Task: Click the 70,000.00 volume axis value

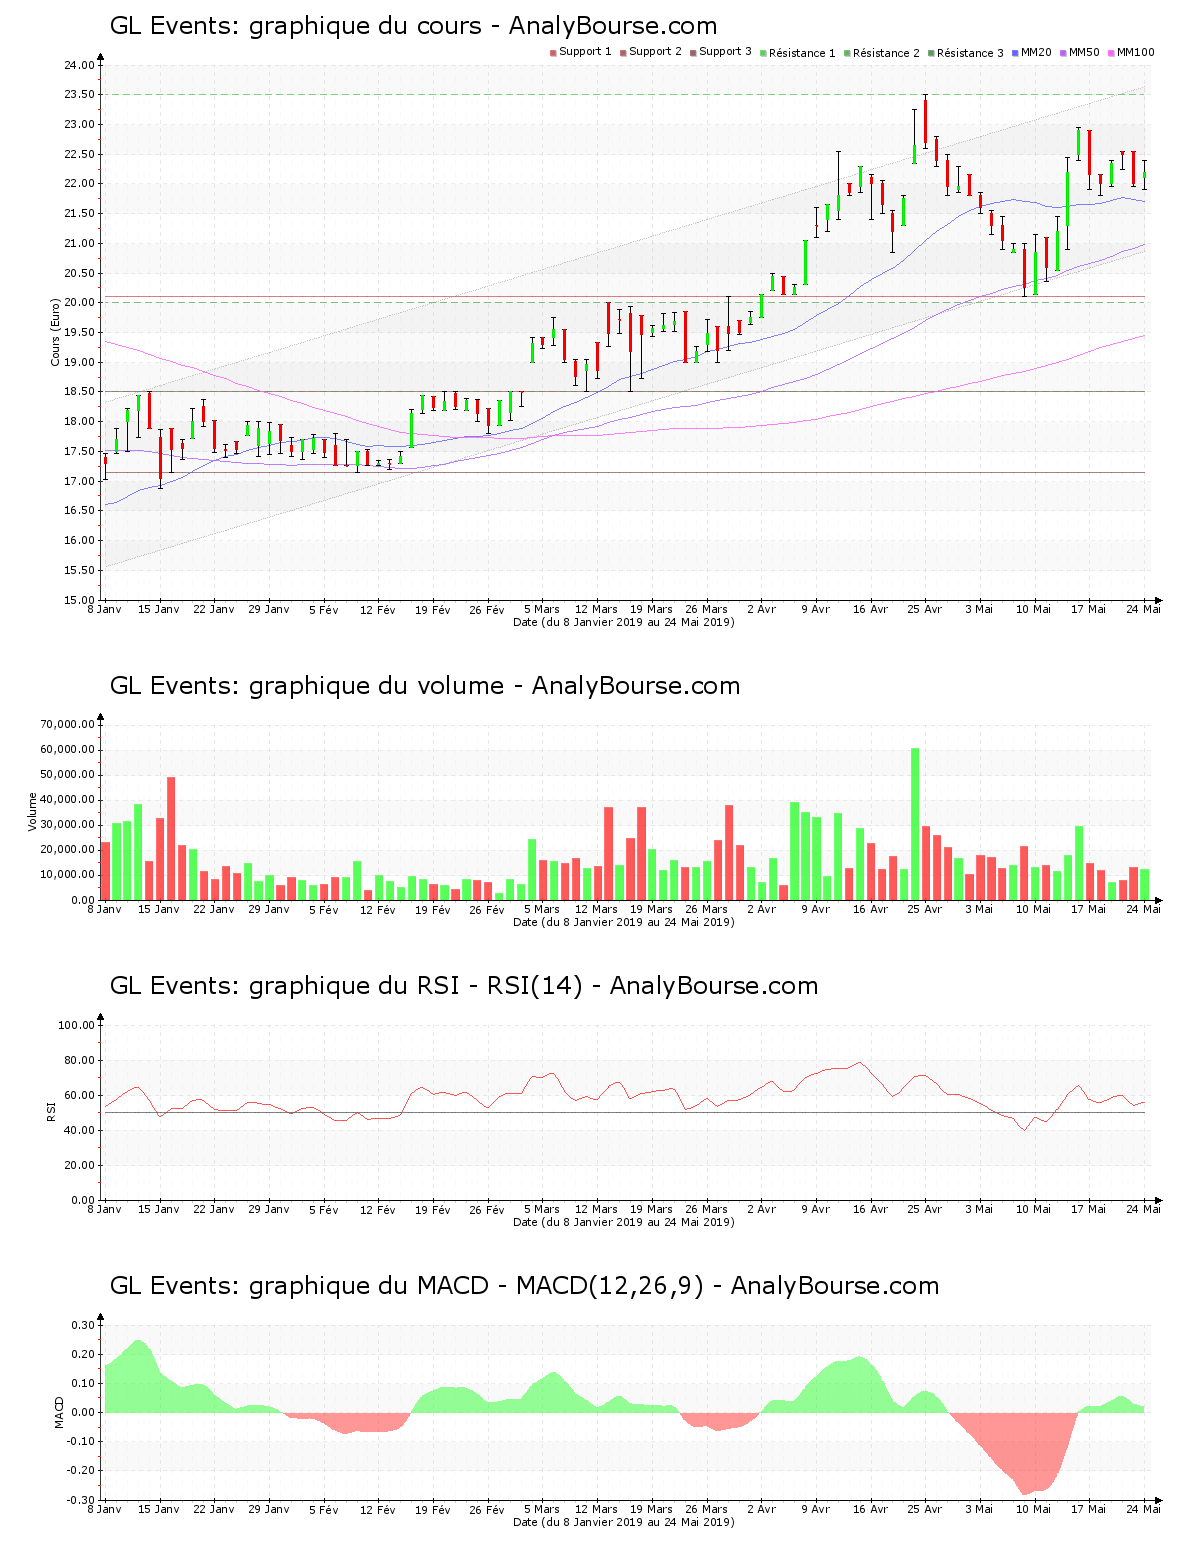Action: [67, 725]
